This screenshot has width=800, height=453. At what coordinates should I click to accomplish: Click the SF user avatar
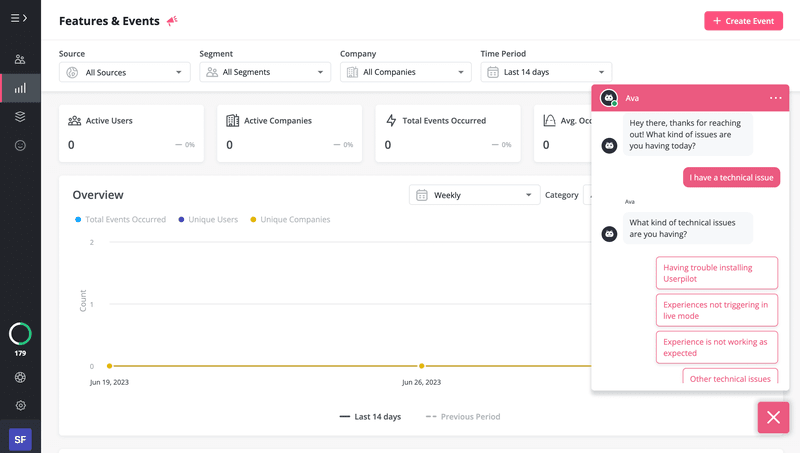pyautogui.click(x=20, y=439)
